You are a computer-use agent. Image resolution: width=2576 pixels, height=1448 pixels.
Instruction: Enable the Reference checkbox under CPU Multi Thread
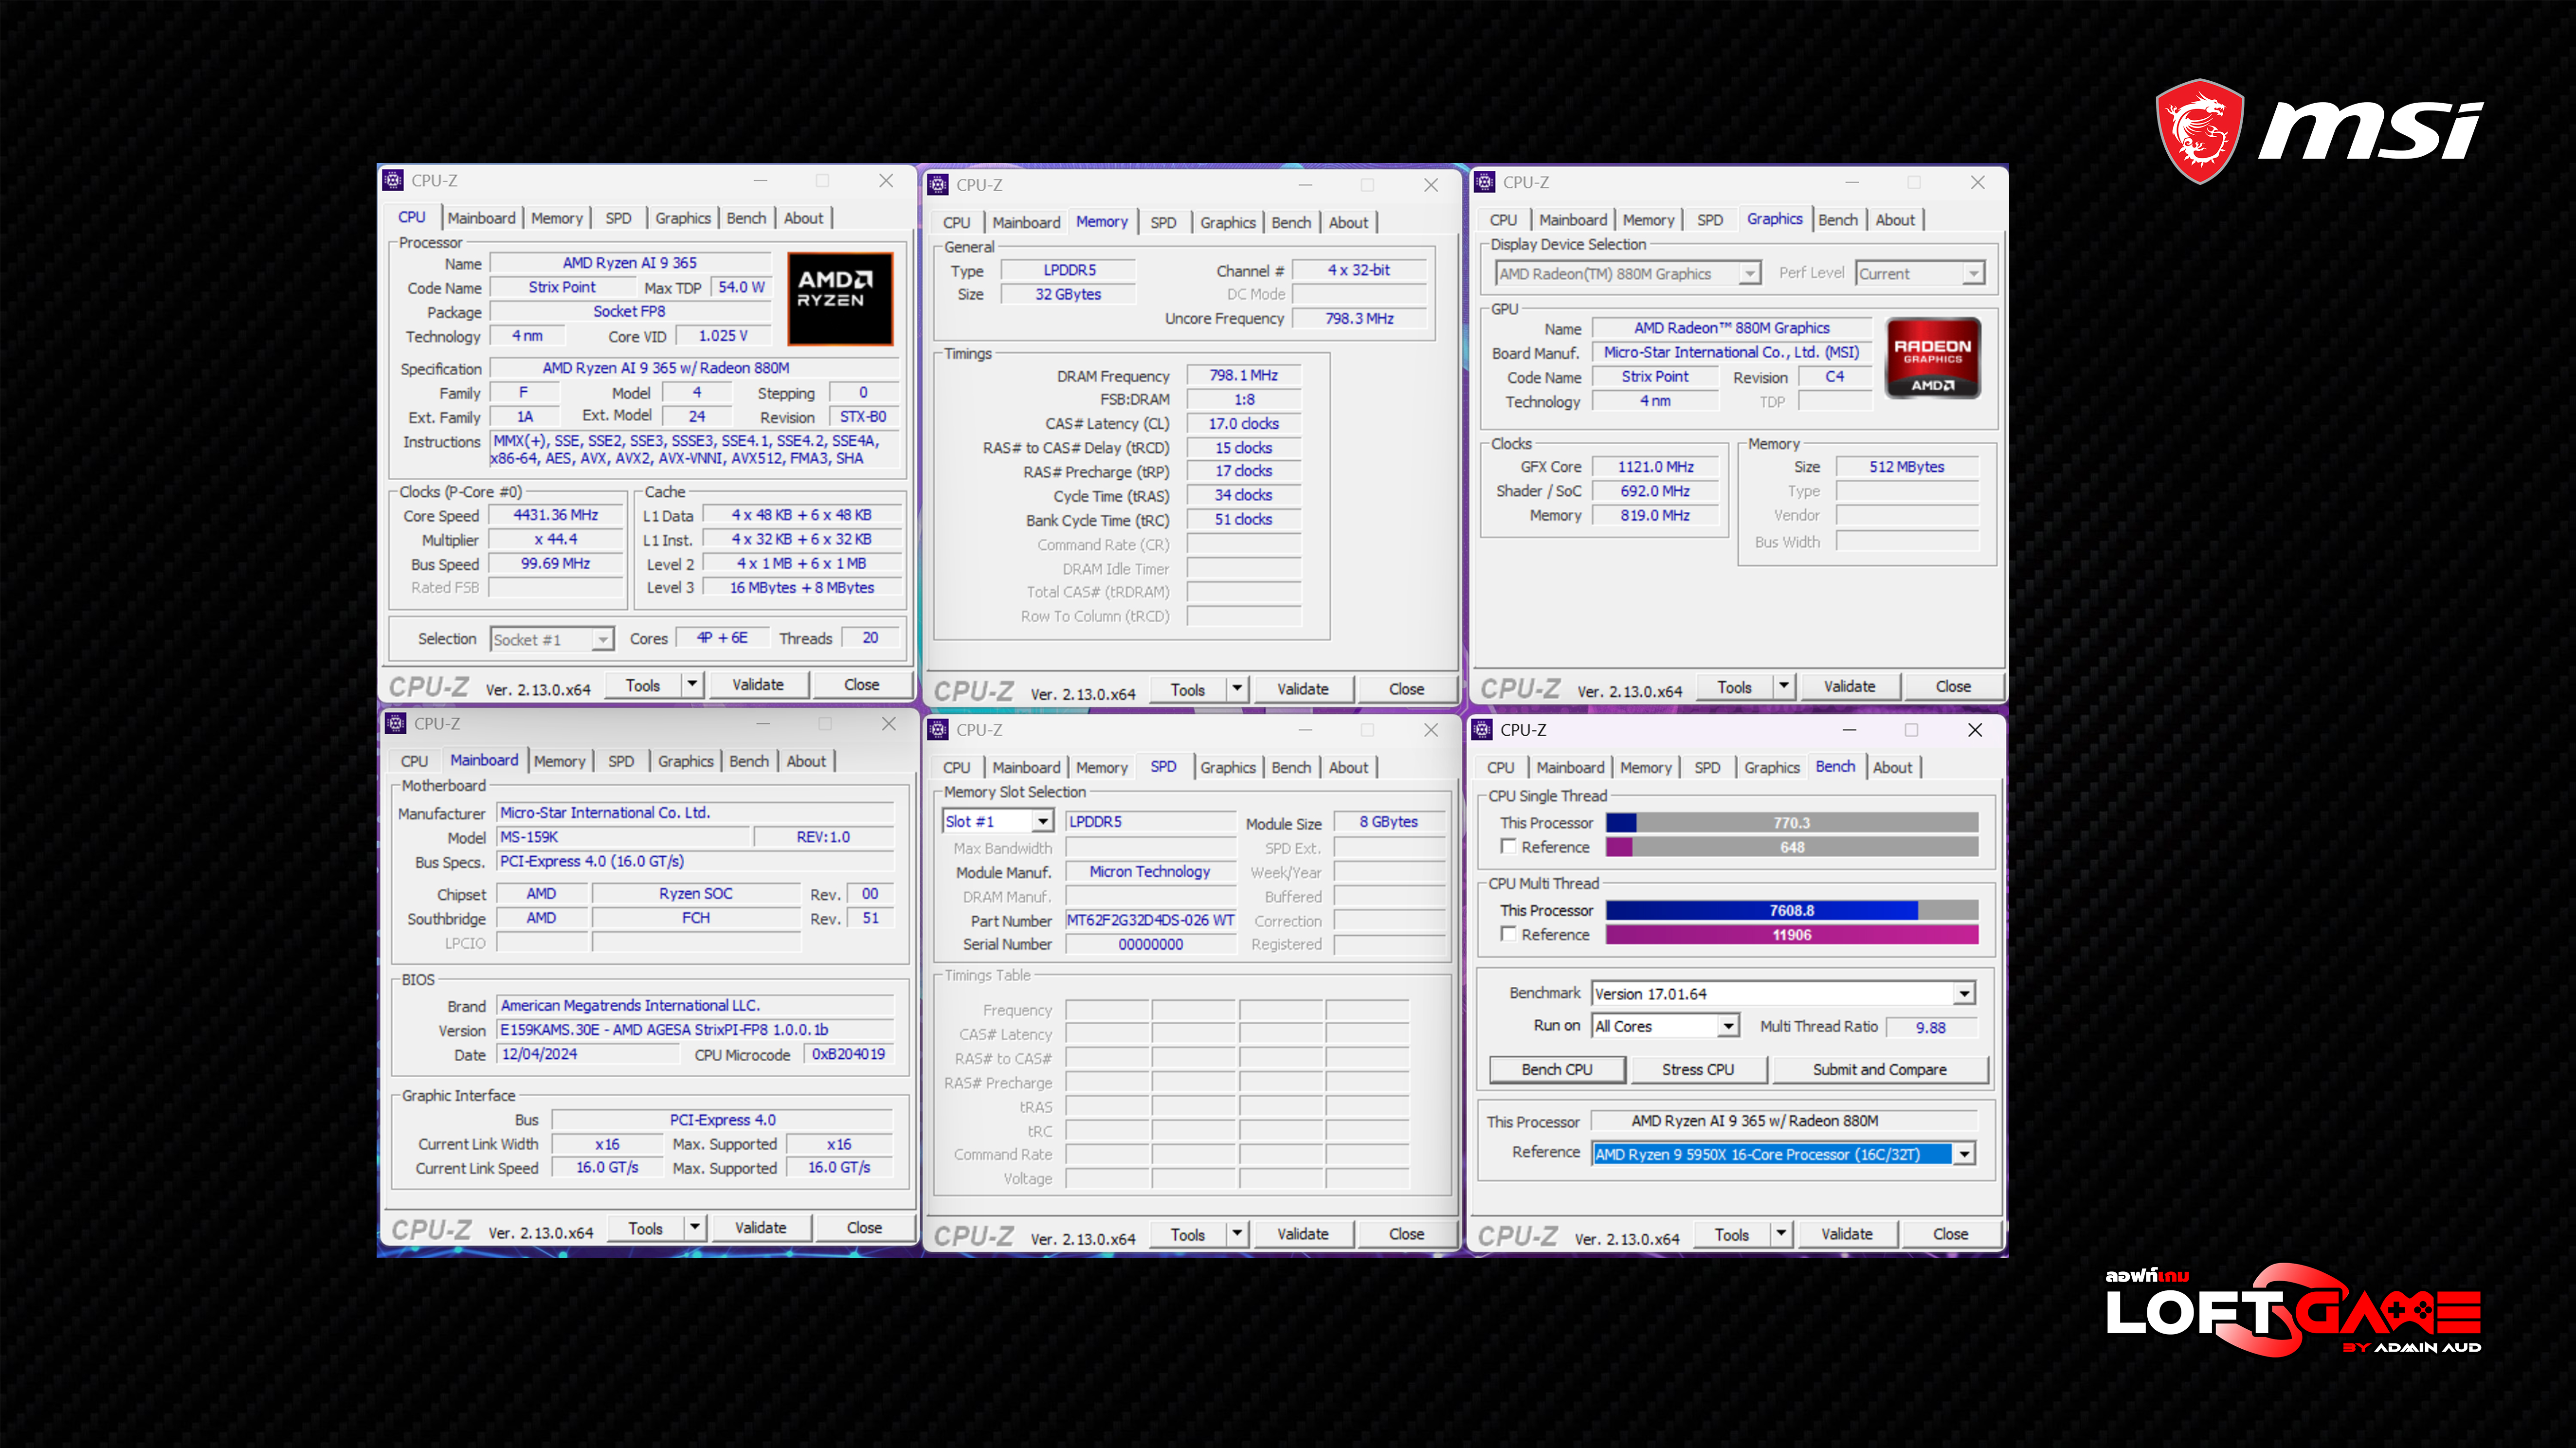click(1508, 934)
